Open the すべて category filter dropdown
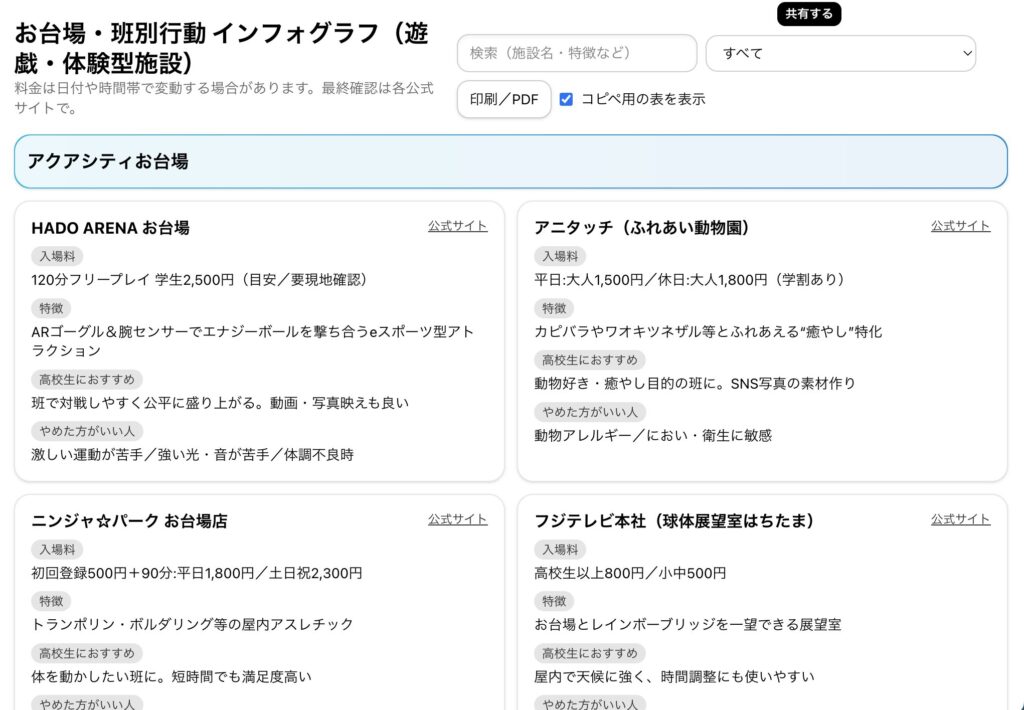 coord(840,53)
